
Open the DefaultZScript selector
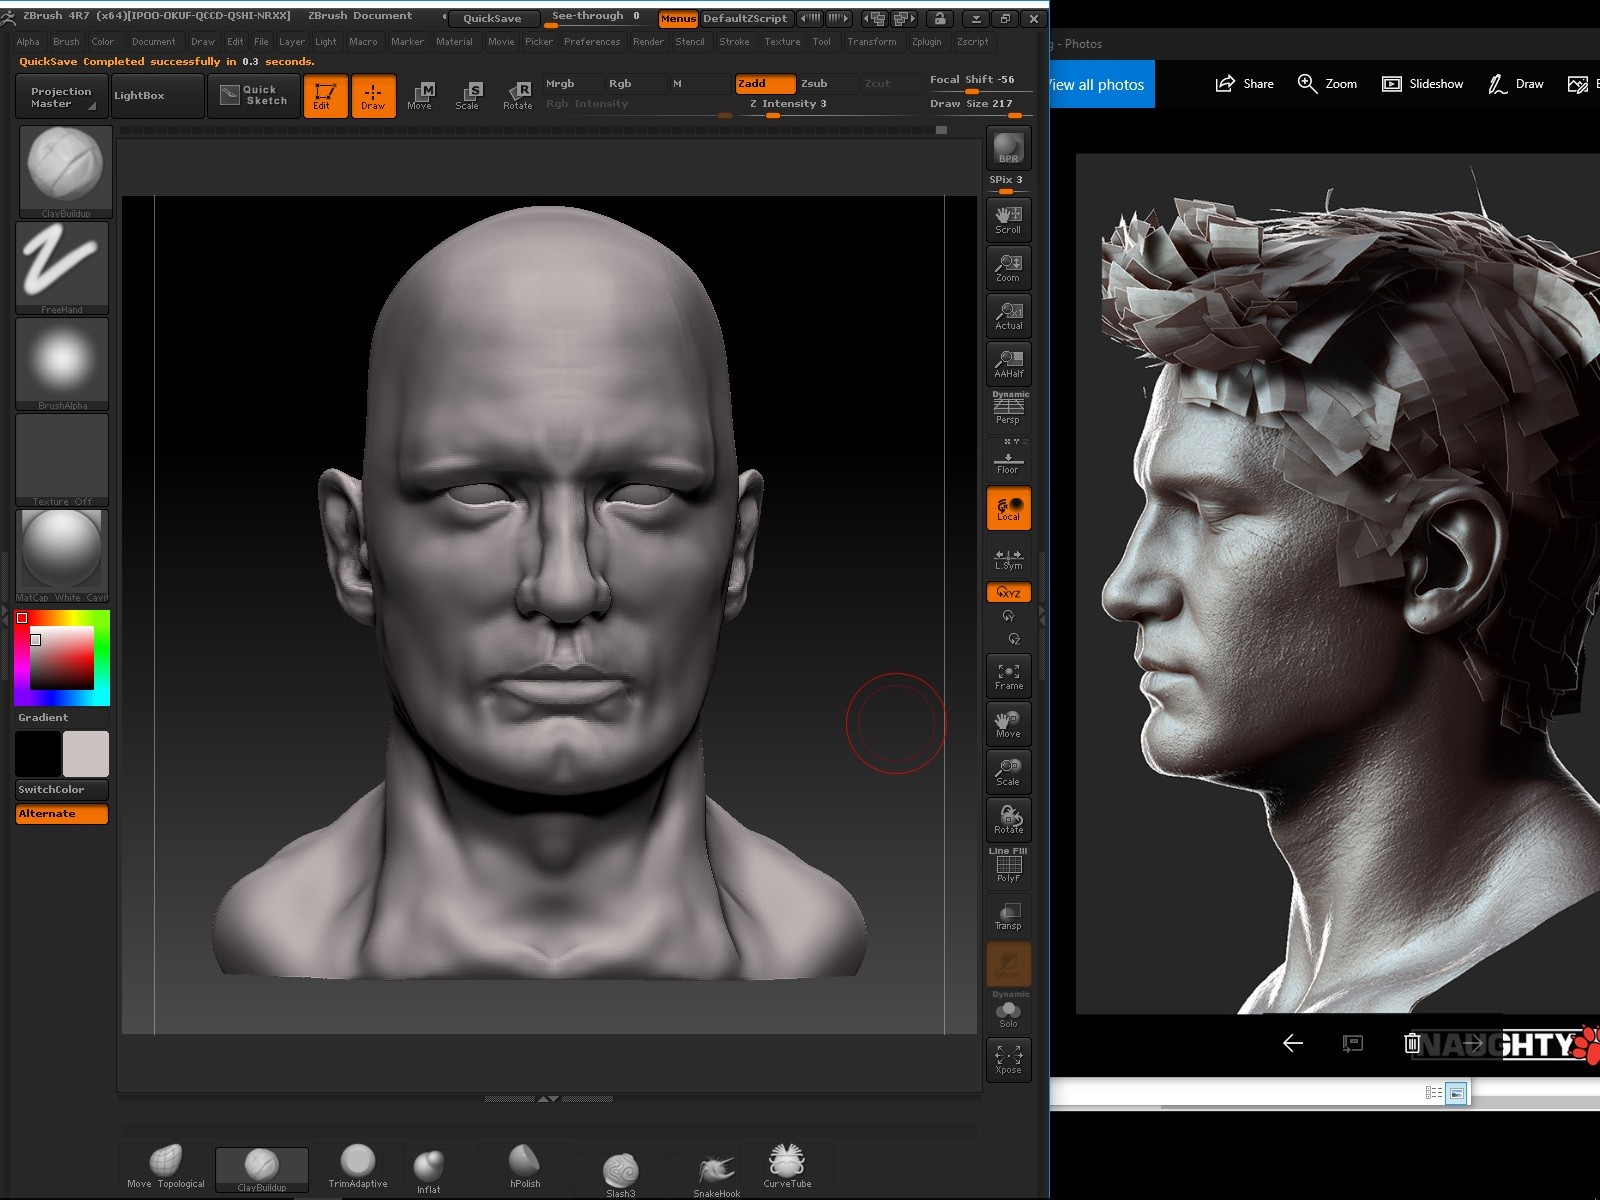[745, 17]
